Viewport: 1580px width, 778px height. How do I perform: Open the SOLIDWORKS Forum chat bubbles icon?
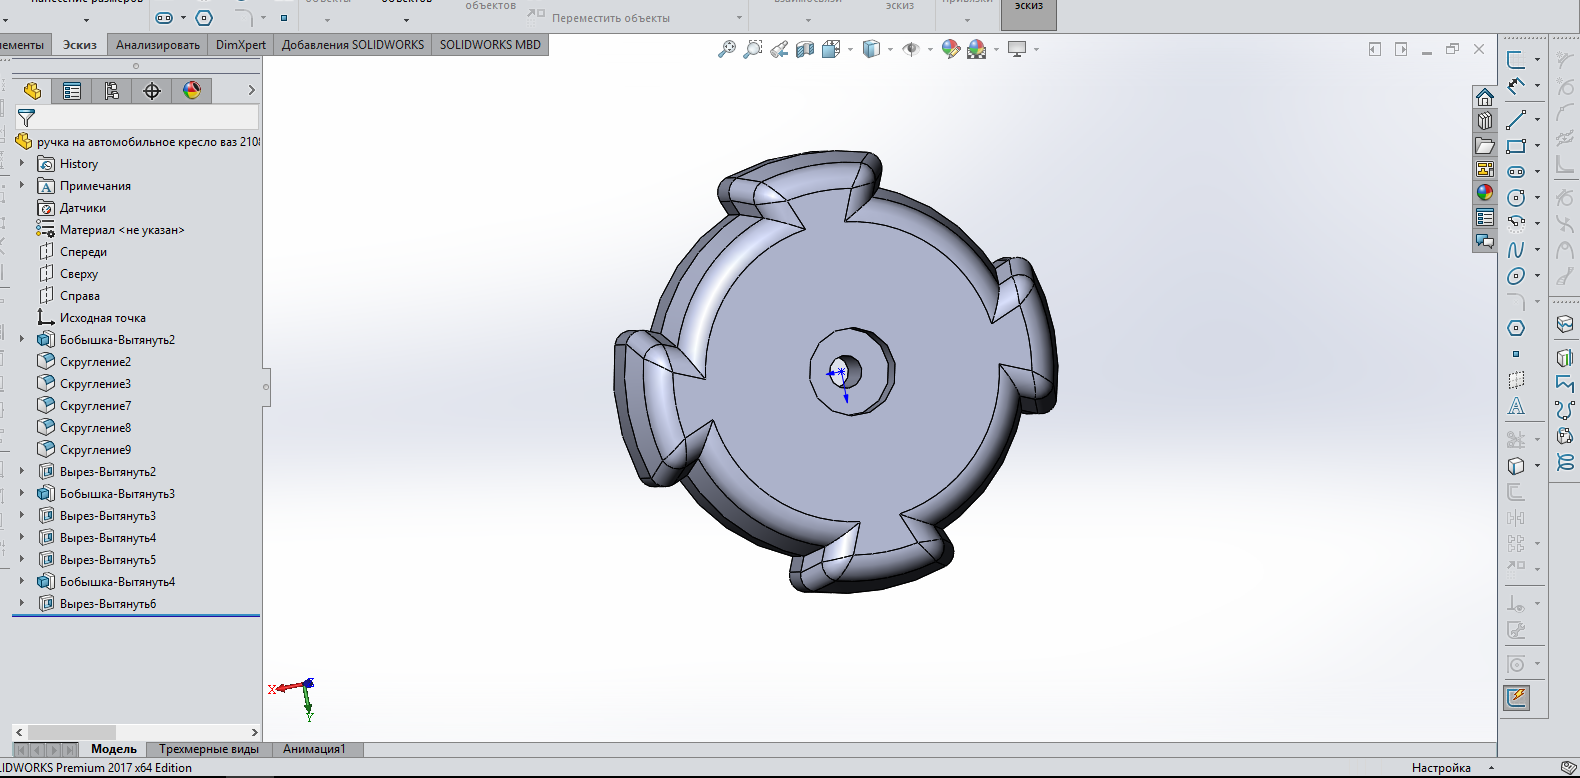click(x=1485, y=241)
